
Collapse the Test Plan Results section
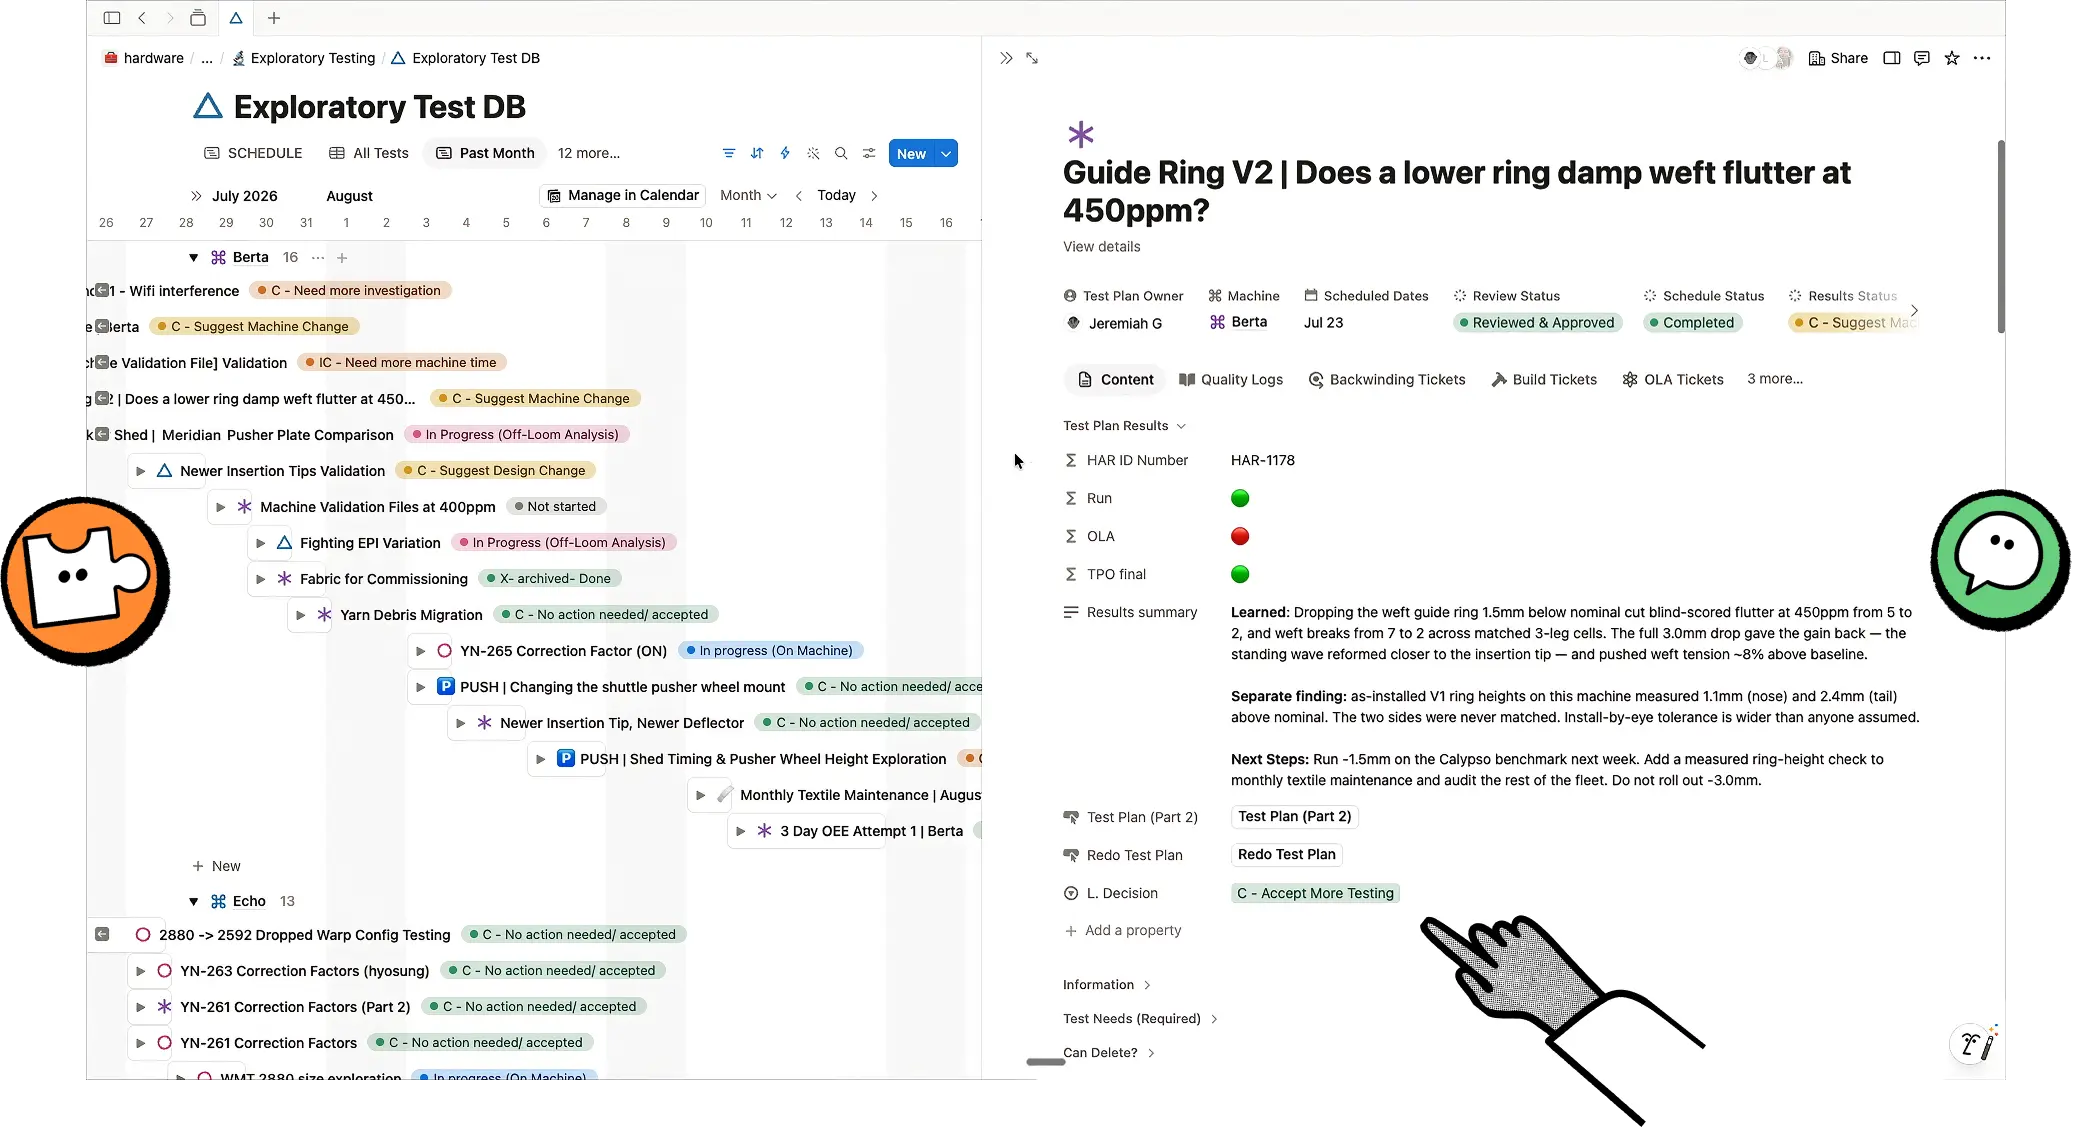[x=1124, y=426]
